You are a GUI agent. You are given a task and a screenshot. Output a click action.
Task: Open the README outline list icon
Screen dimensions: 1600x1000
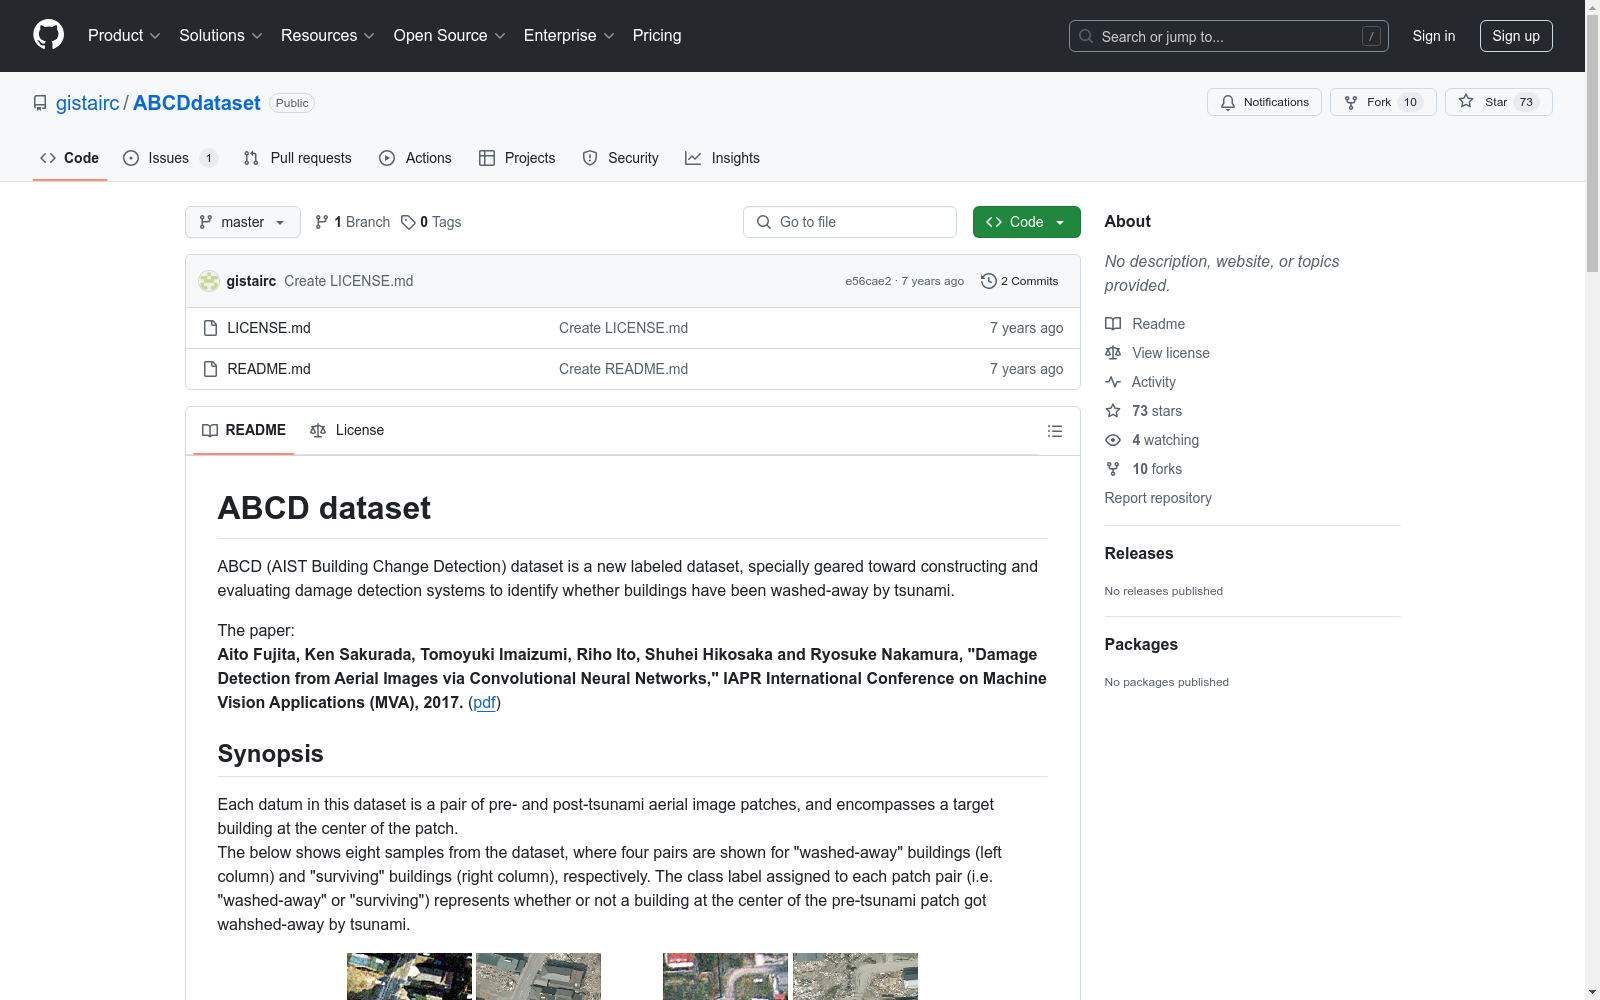pyautogui.click(x=1055, y=430)
